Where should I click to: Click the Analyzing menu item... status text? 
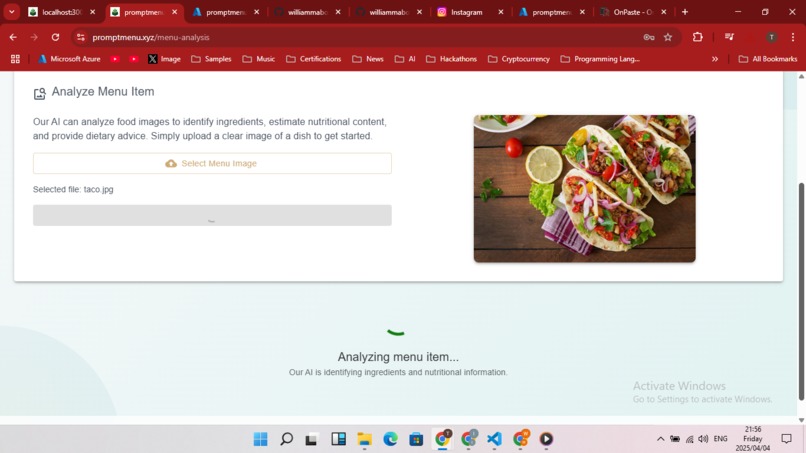(x=398, y=357)
